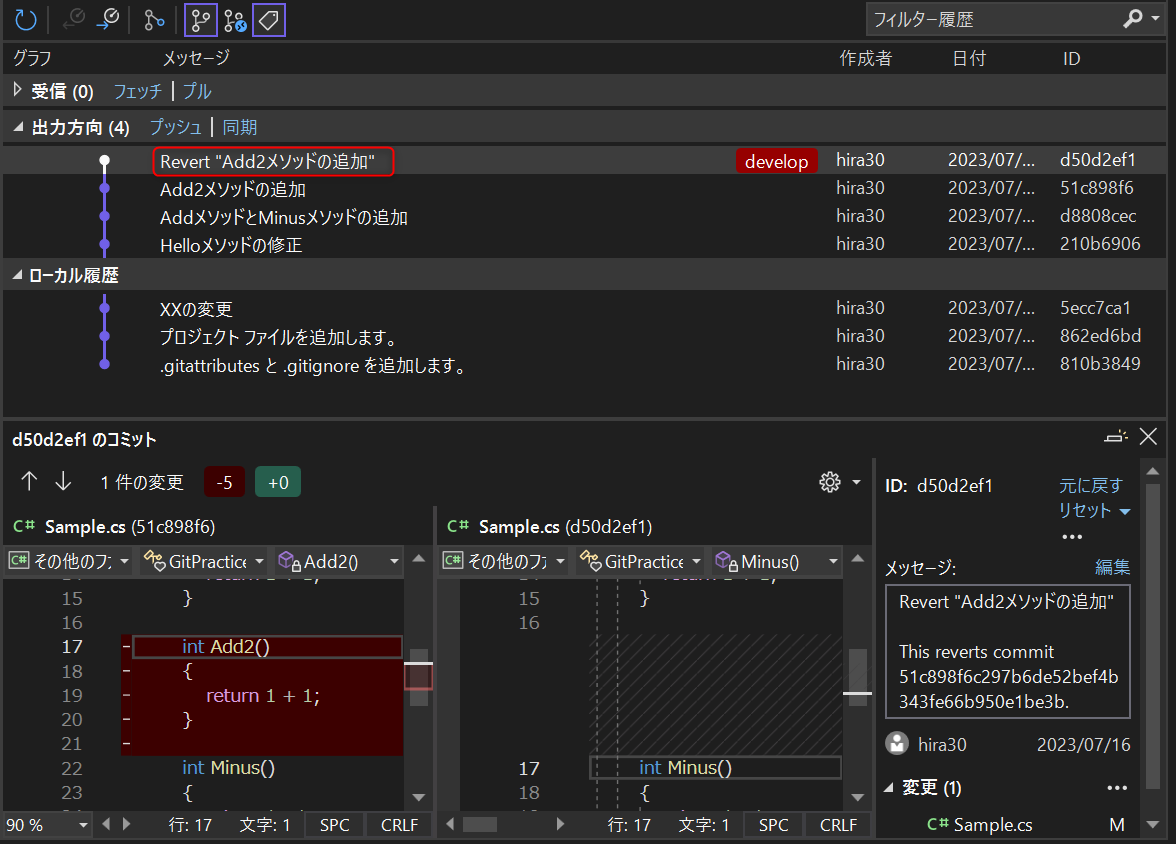Screen dimensions: 1176x844
Task: Click the fetch incoming commits toolbar icon
Action: [x=74, y=20]
